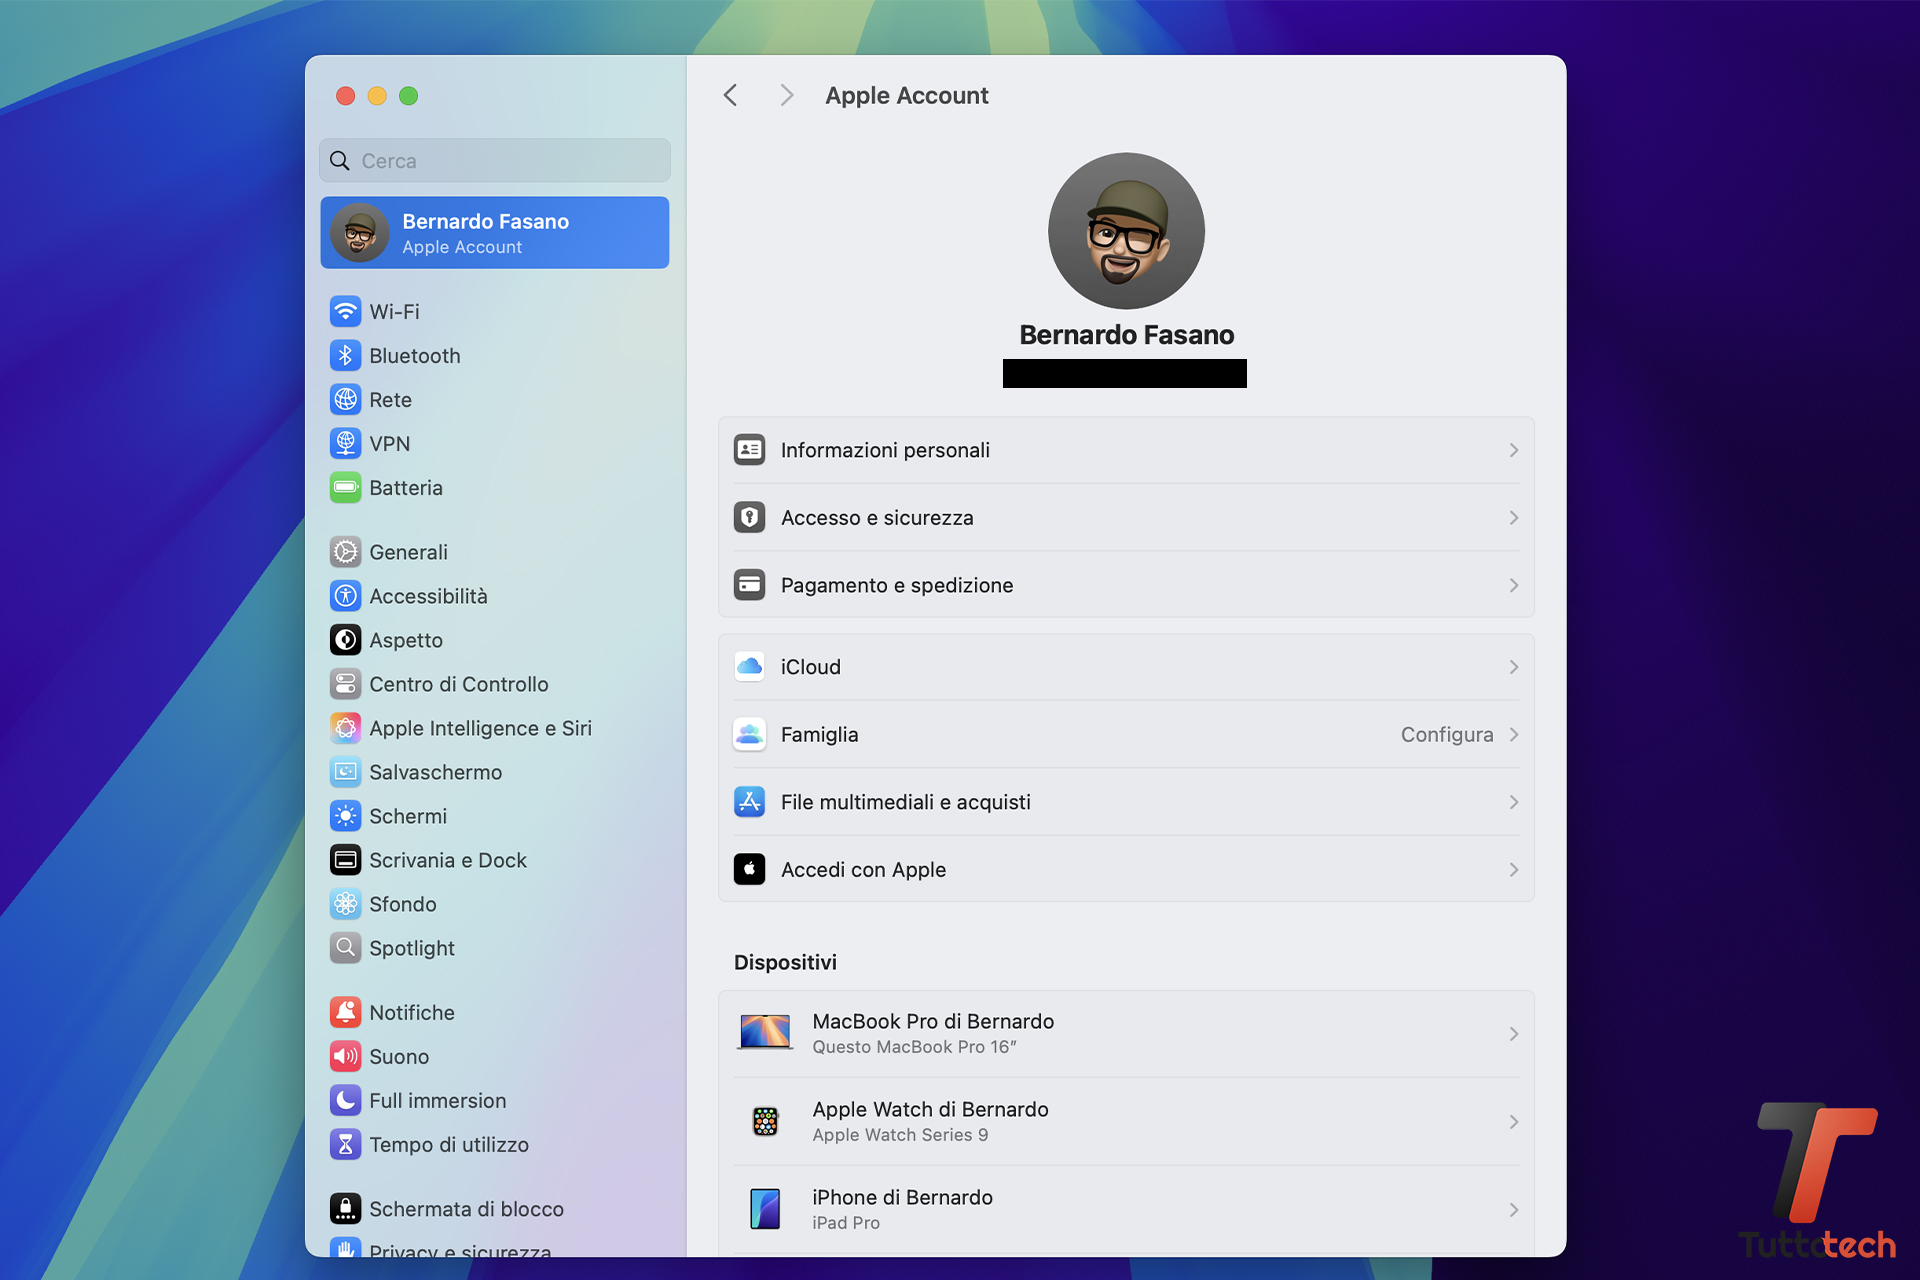Click the Batteria battery icon
The height and width of the screenshot is (1280, 1920).
(345, 487)
